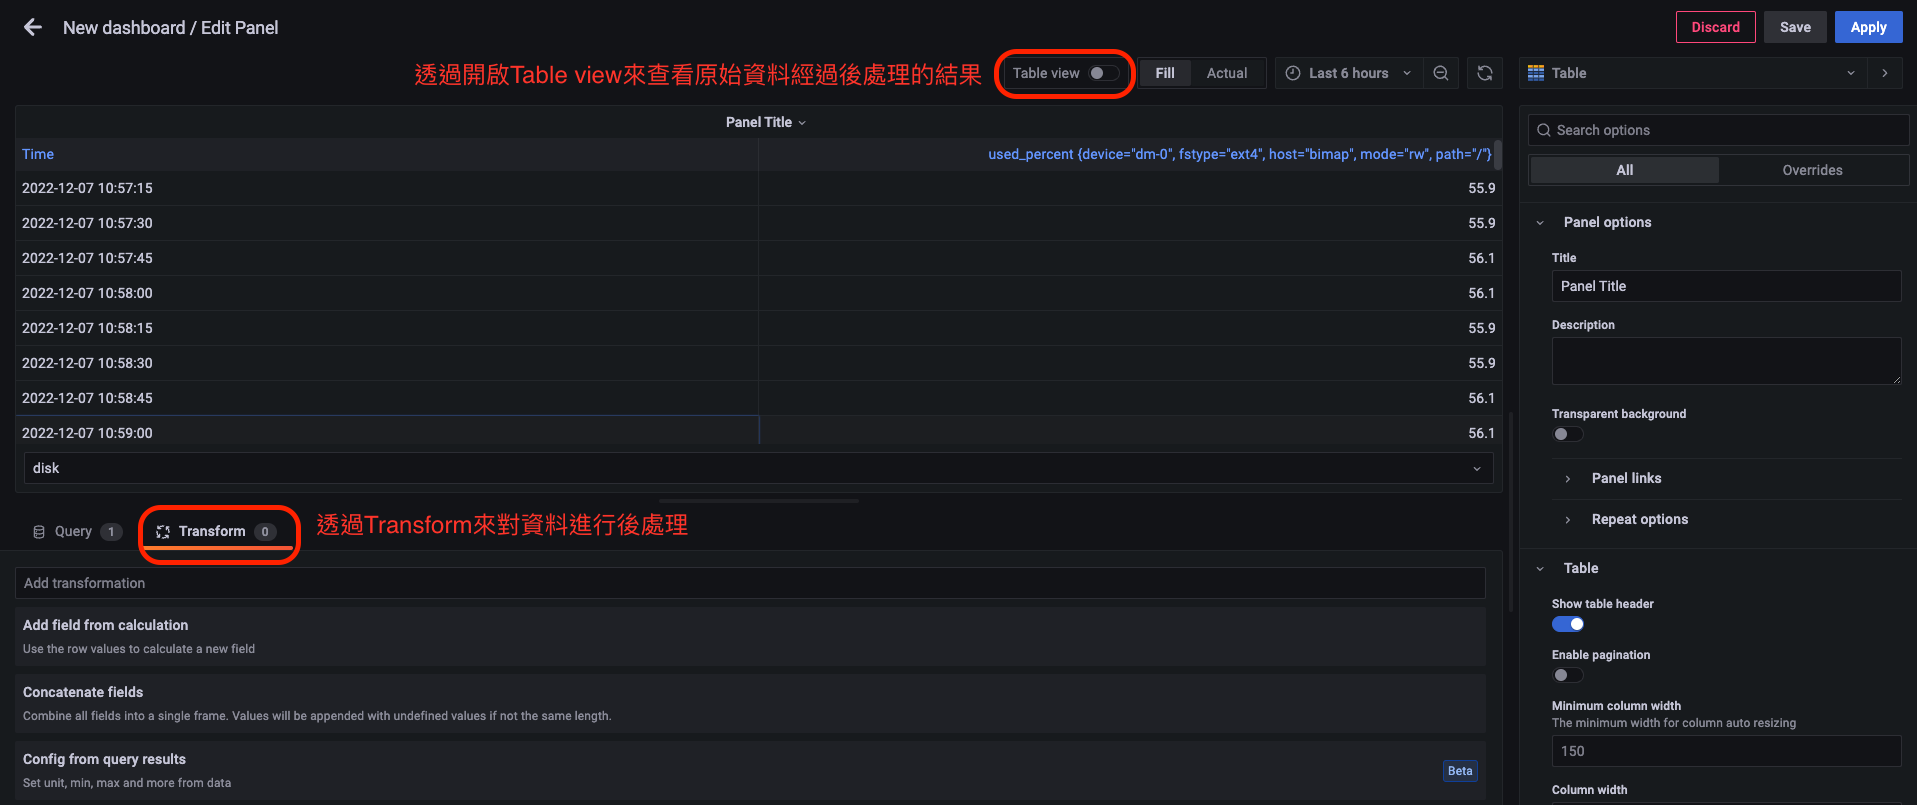Enable the Table view toggle
The height and width of the screenshot is (805, 1917).
point(1103,73)
